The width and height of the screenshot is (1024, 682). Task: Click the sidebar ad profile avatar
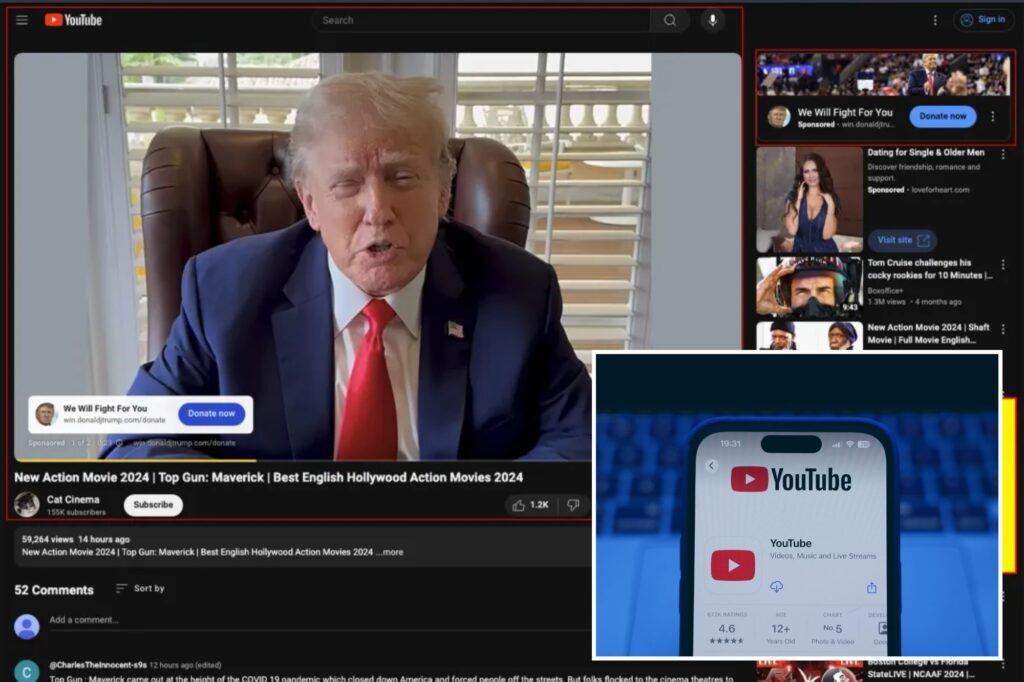click(x=778, y=117)
